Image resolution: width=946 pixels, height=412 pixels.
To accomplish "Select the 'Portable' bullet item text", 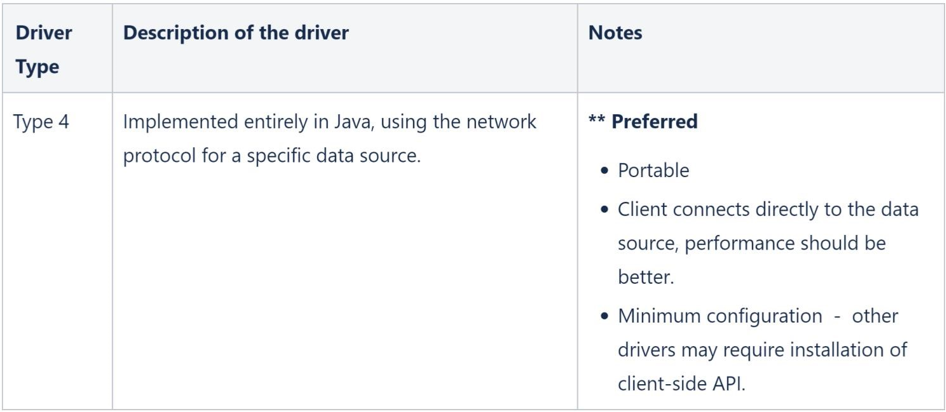I will click(653, 171).
